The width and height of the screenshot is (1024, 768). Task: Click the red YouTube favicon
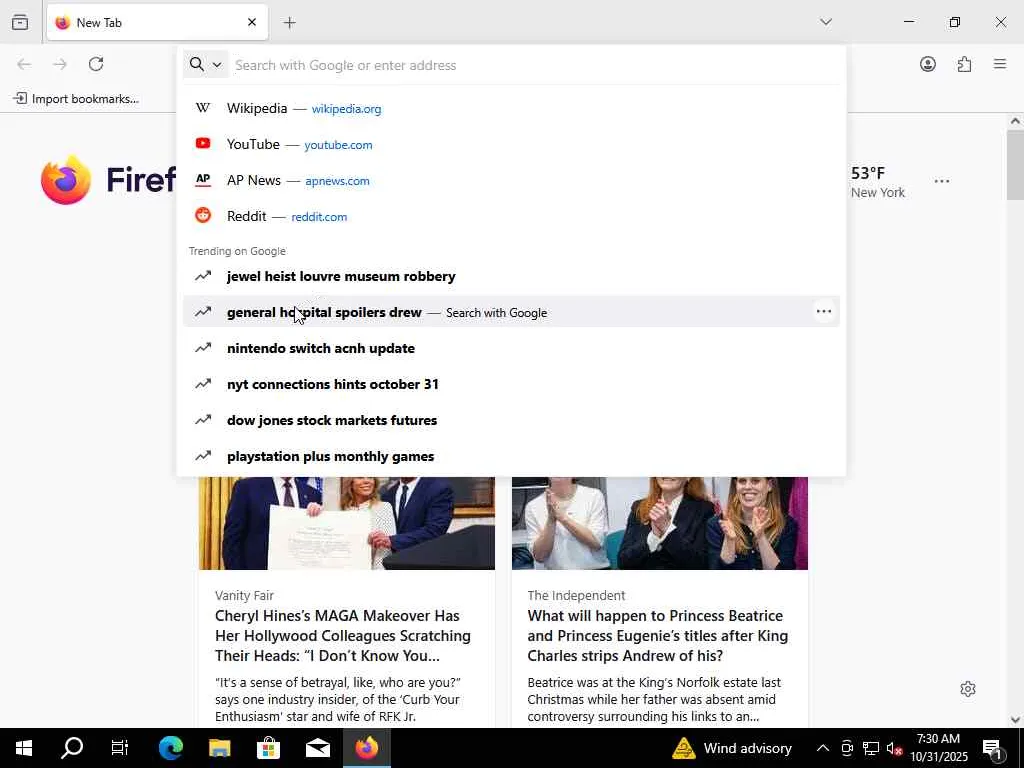(203, 143)
